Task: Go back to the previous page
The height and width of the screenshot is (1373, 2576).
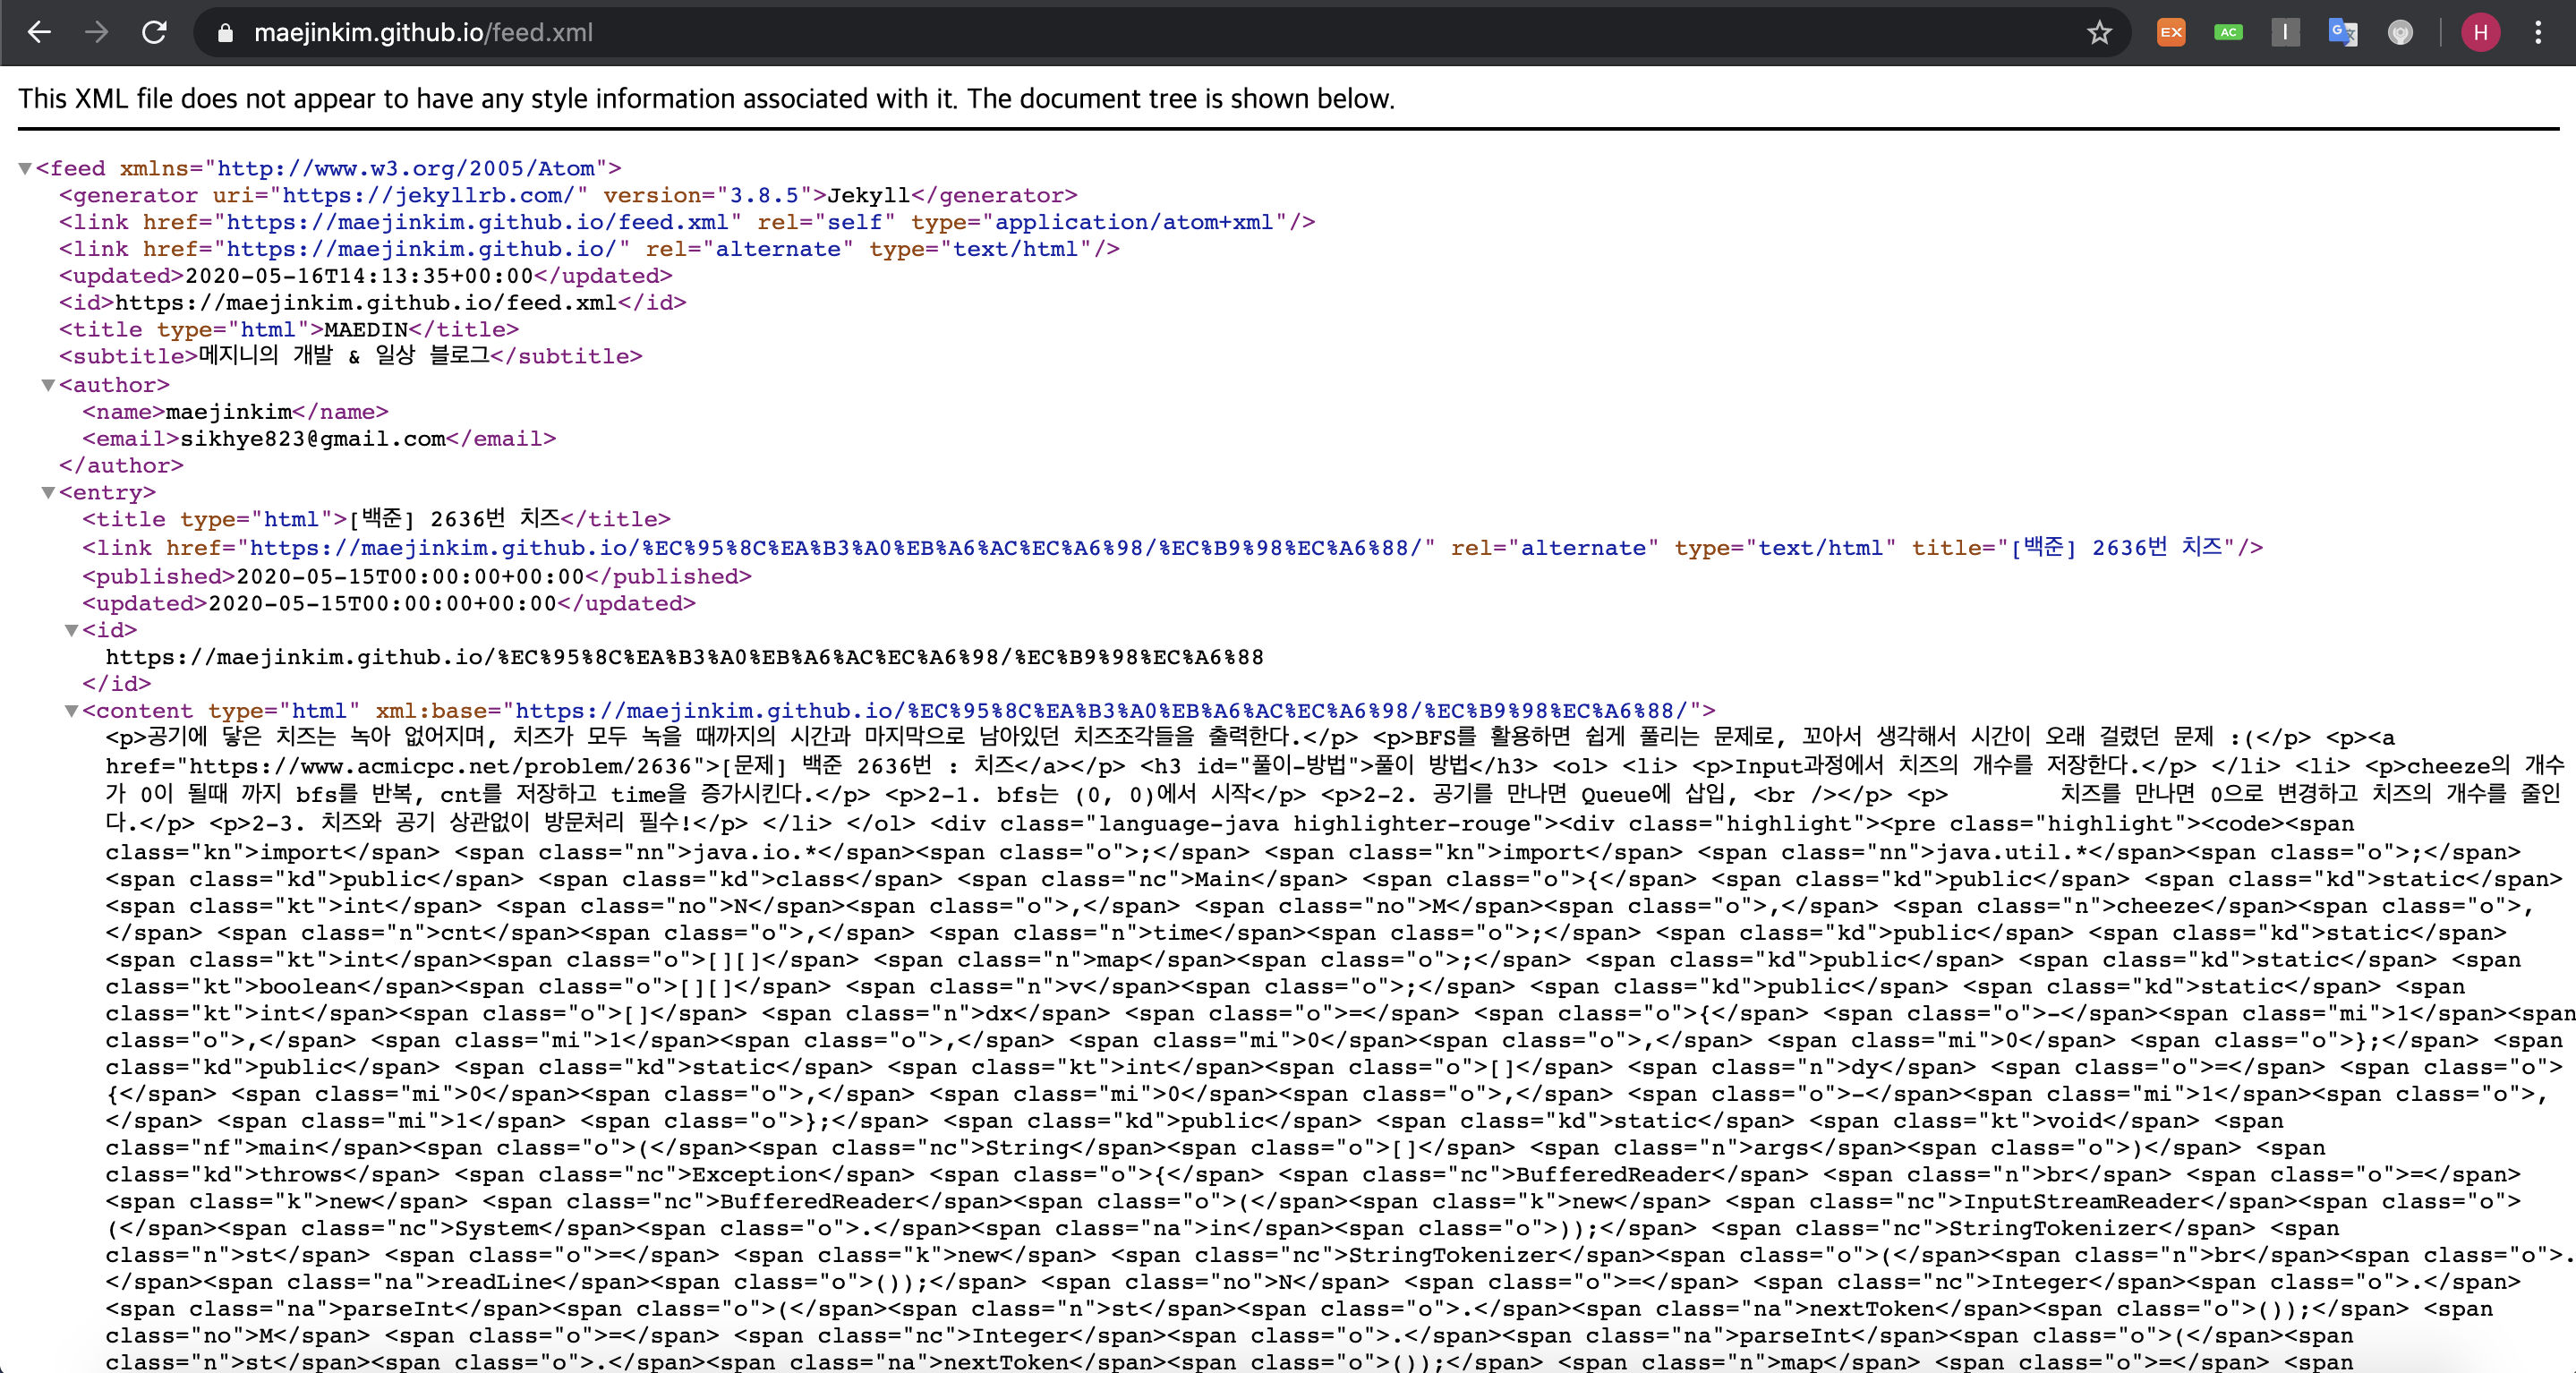Action: 39,32
